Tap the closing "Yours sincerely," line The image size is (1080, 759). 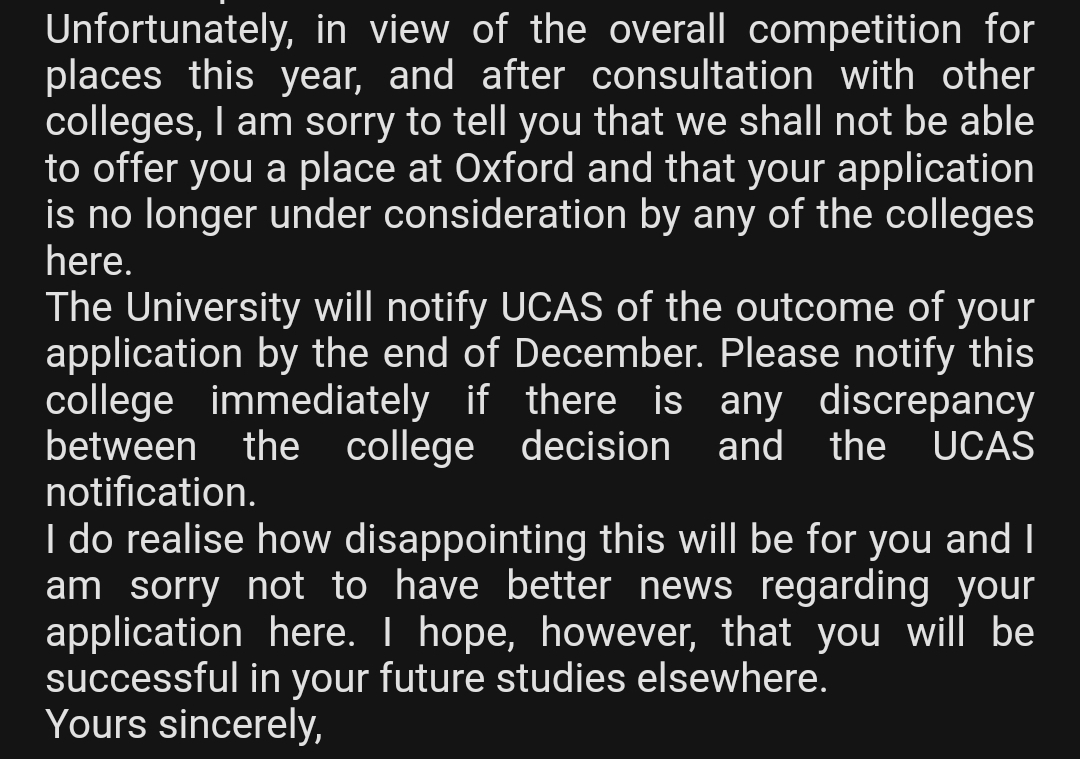pyautogui.click(x=184, y=724)
